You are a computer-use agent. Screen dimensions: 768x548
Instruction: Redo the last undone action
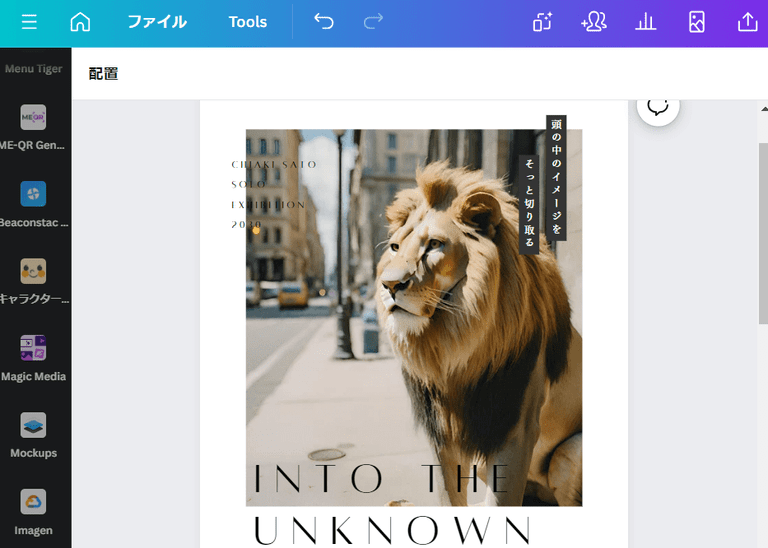click(x=373, y=22)
